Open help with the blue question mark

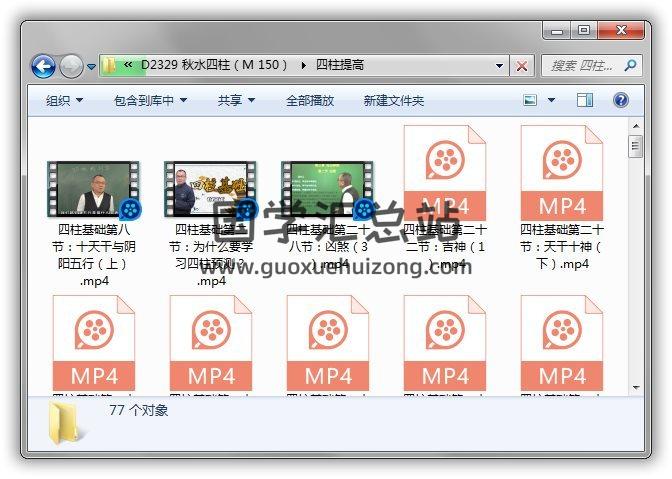[x=621, y=100]
